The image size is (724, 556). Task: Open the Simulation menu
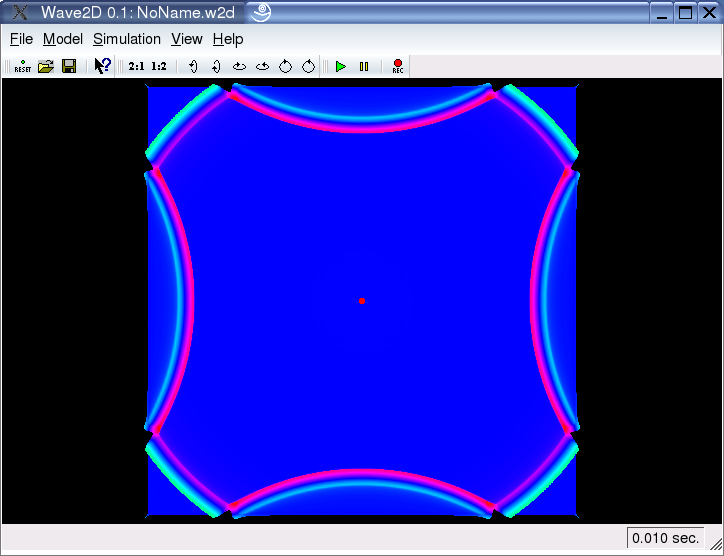[x=126, y=39]
